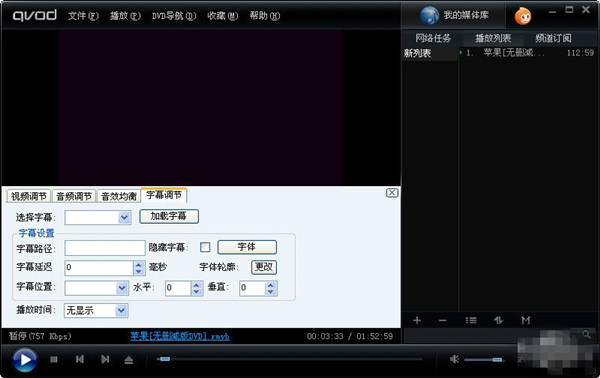Screen dimensions: 600x378
Task: Decrease the 水平 value with down arrow
Action: pos(196,292)
